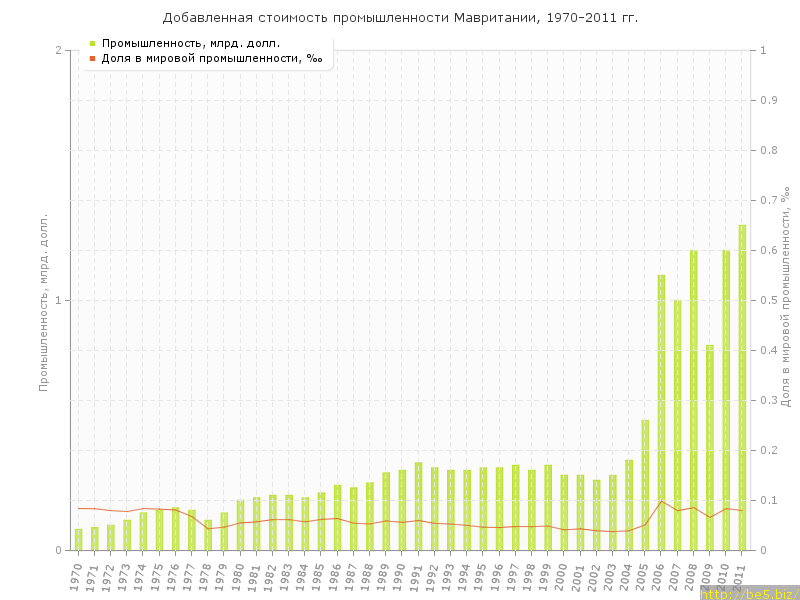Click the green bar for 2009

click(x=710, y=448)
